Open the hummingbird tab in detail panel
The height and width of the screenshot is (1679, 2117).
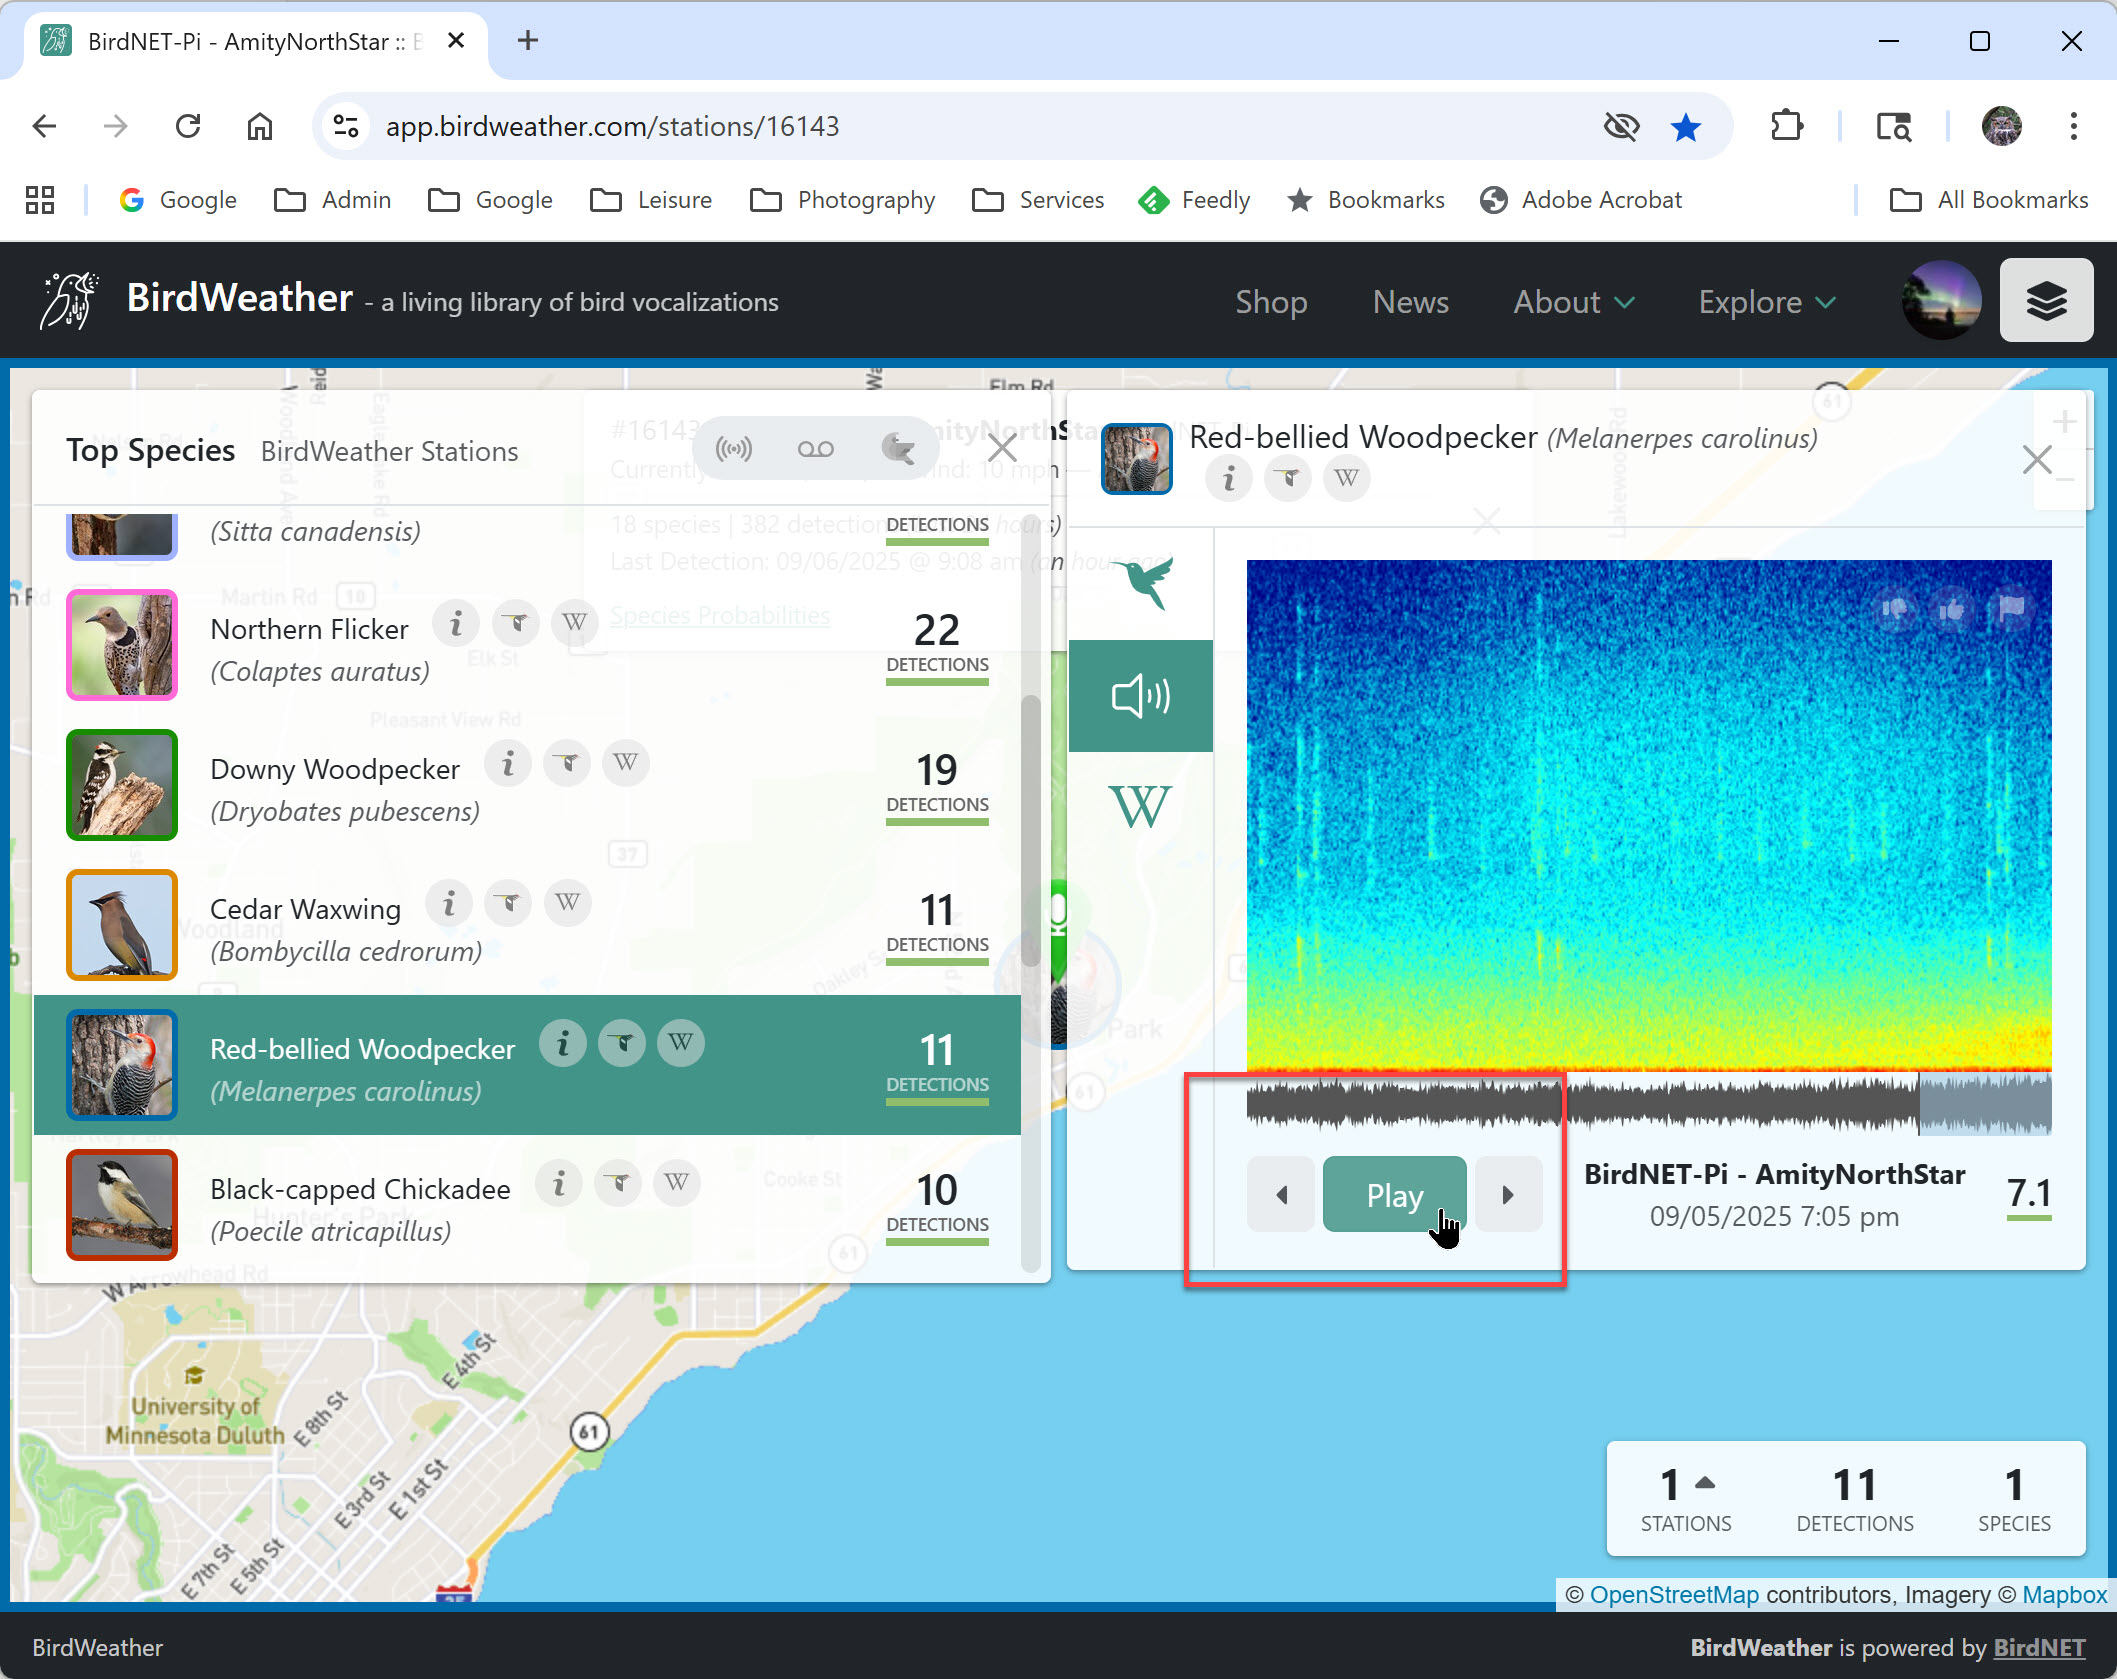[x=1142, y=583]
